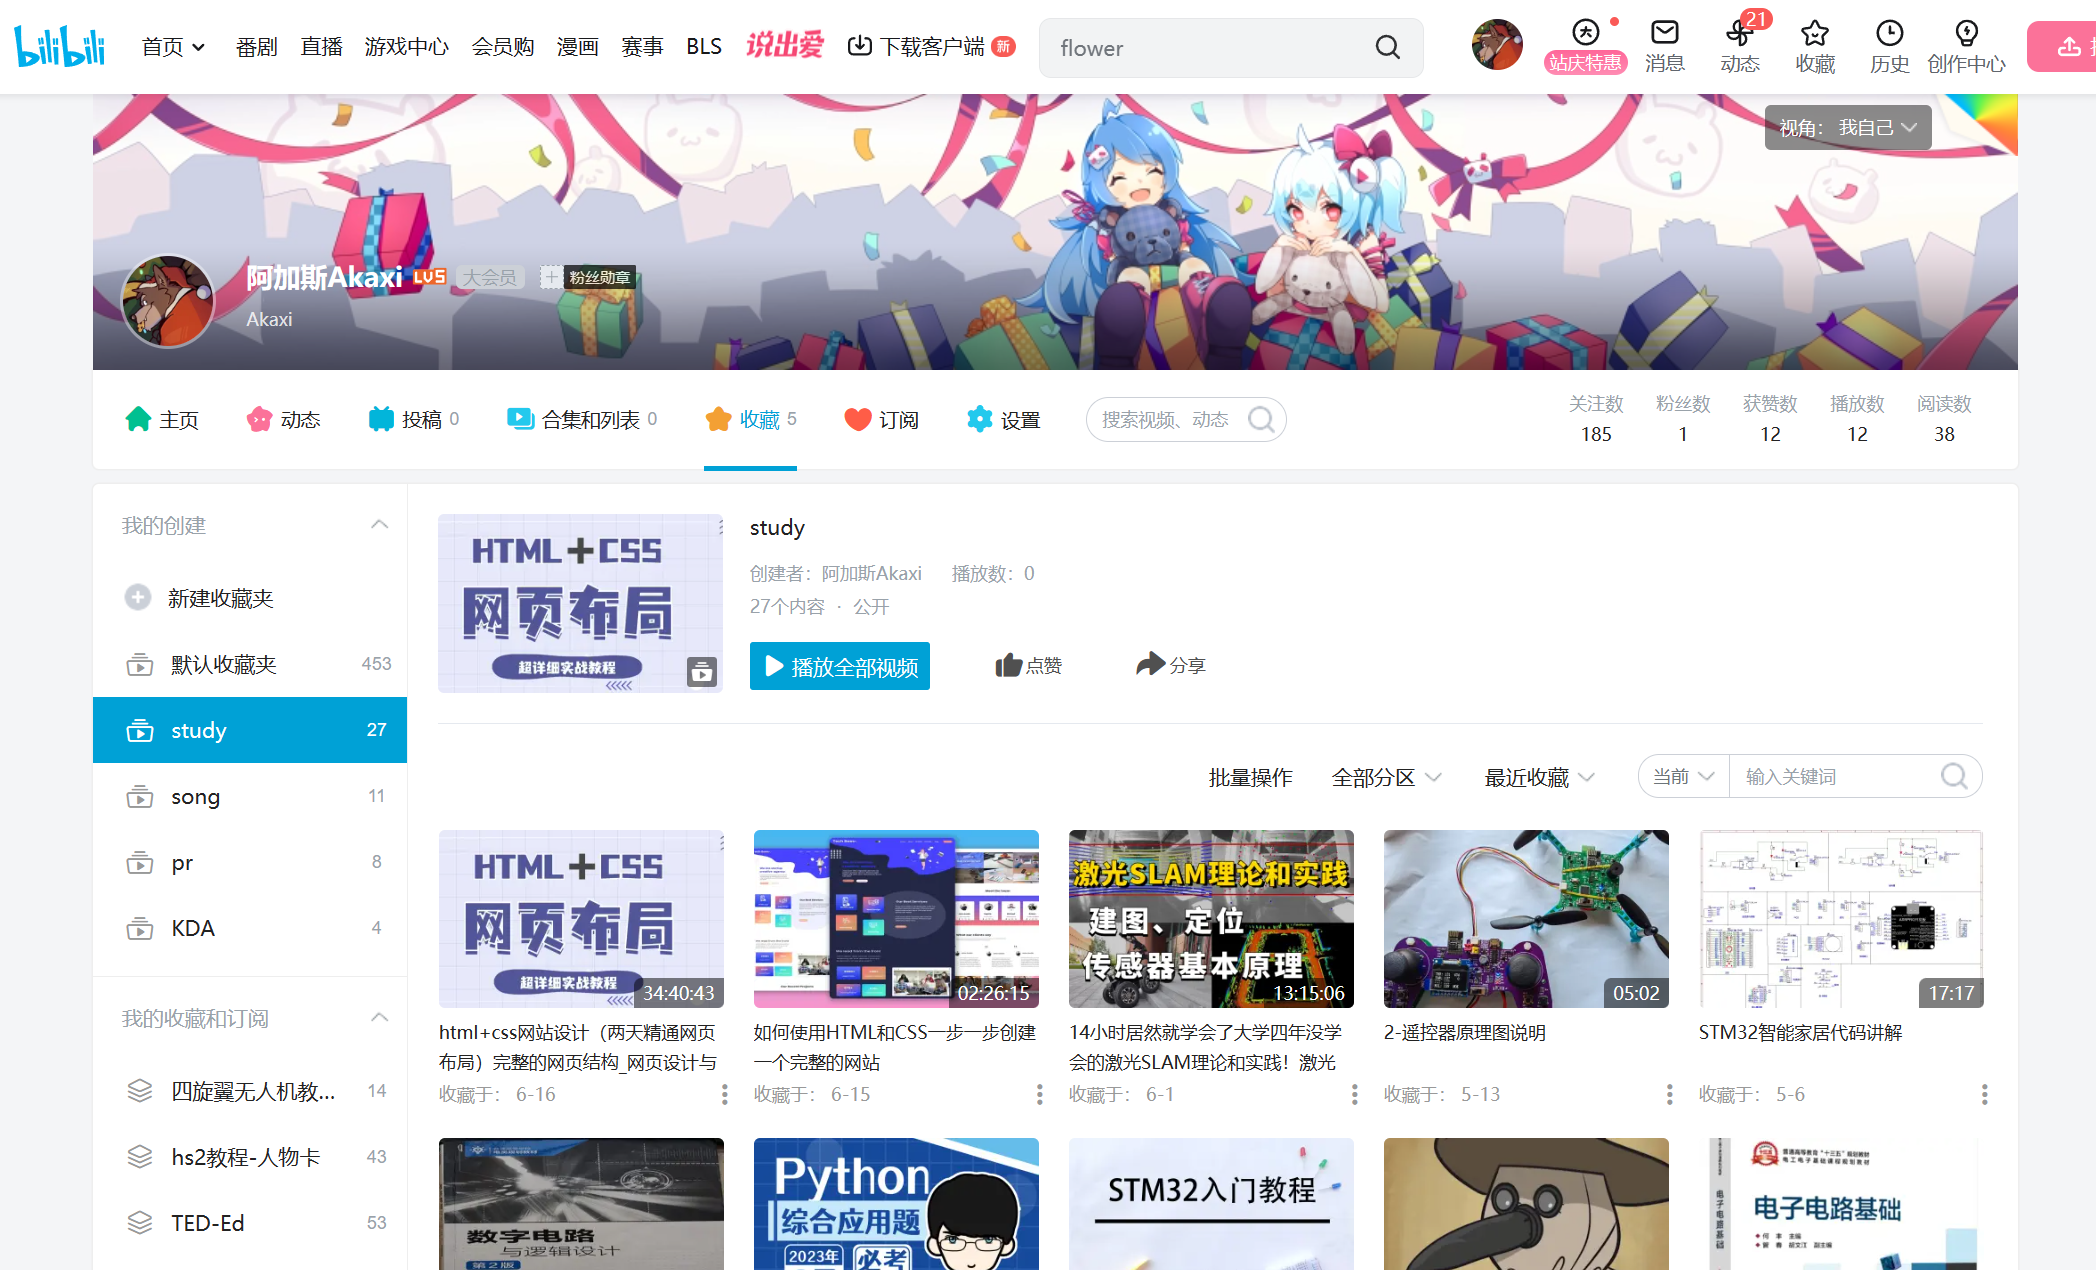Focus the 输入关键词 search field
Image resolution: width=2096 pixels, height=1270 pixels.
(x=1836, y=776)
